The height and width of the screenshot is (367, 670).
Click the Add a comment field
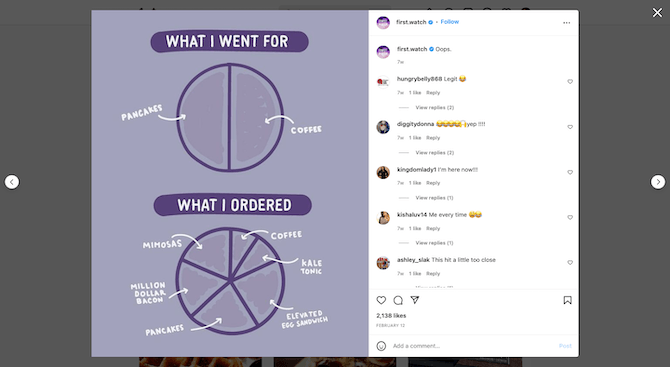474,346
